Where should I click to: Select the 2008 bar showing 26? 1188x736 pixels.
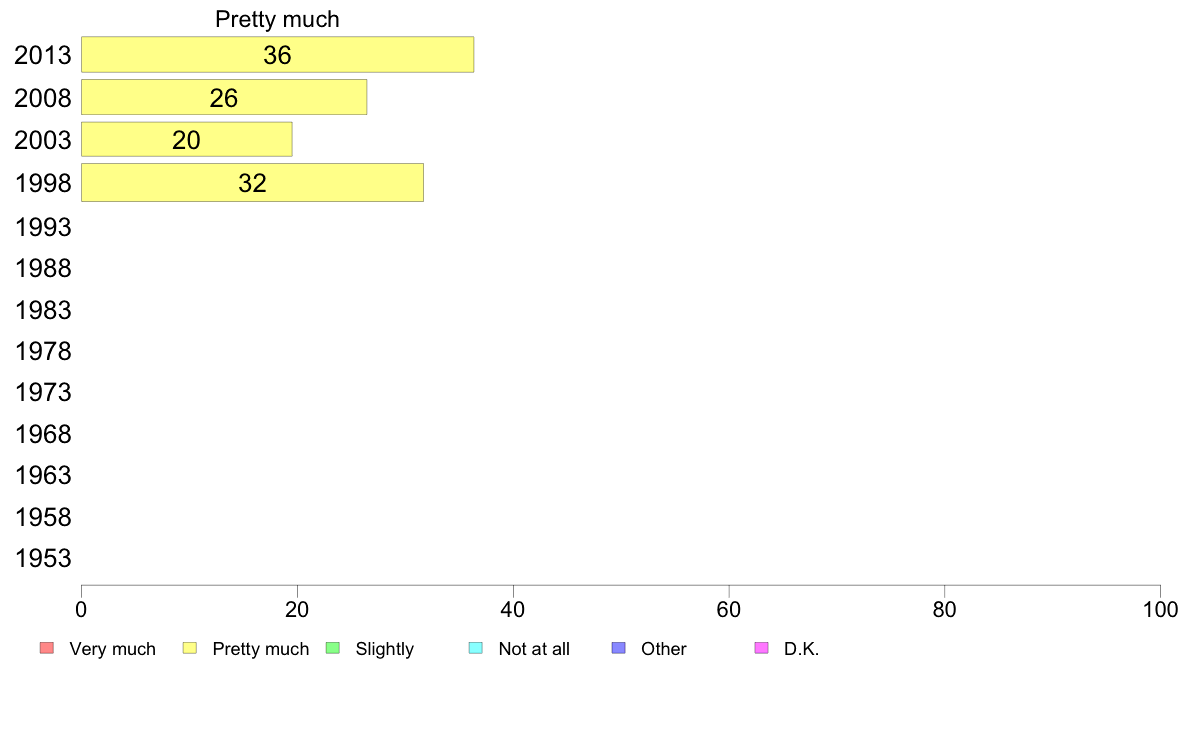(224, 97)
